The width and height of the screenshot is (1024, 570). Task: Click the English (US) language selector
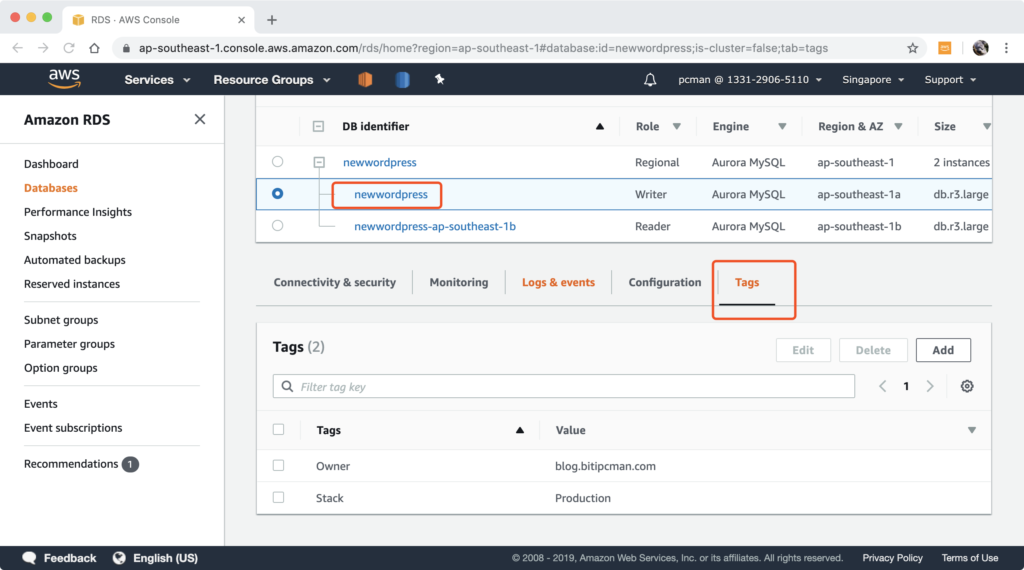(x=165, y=558)
